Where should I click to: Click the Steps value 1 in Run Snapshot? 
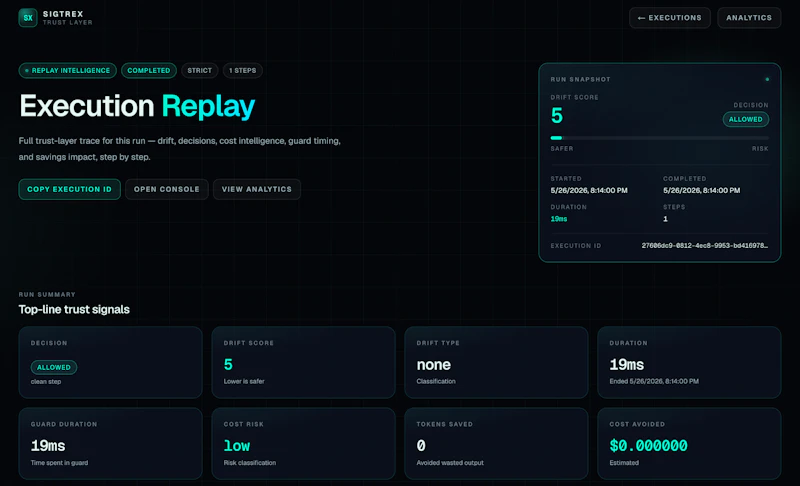(665, 219)
